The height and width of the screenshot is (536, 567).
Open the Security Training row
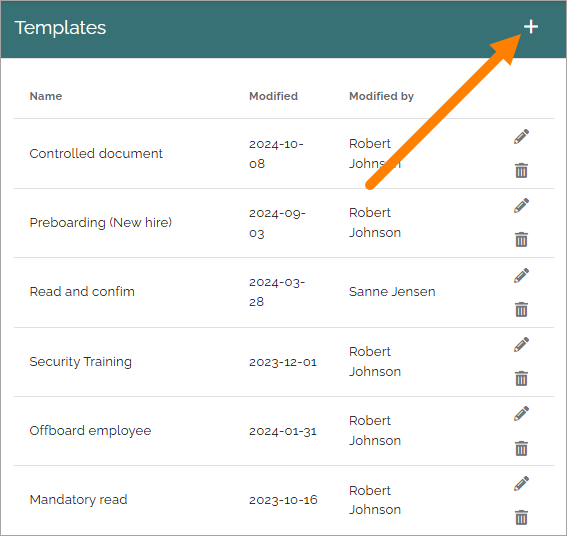[x=284, y=362]
